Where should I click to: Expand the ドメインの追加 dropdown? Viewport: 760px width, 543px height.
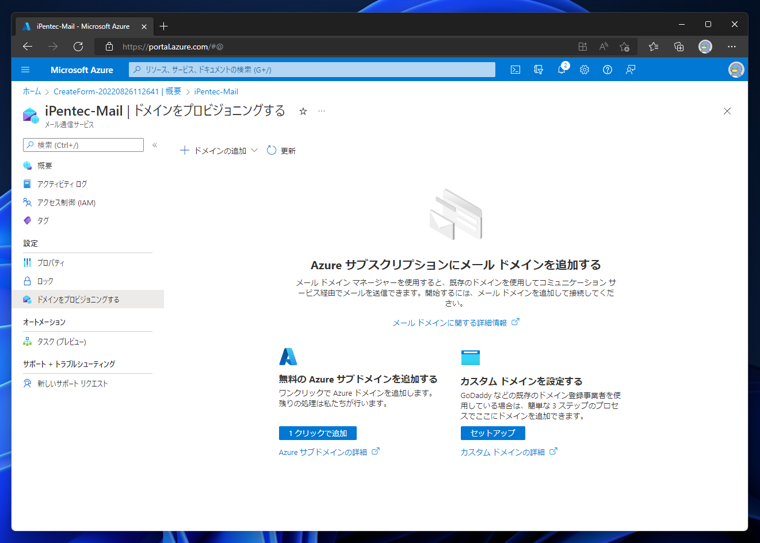click(x=219, y=151)
